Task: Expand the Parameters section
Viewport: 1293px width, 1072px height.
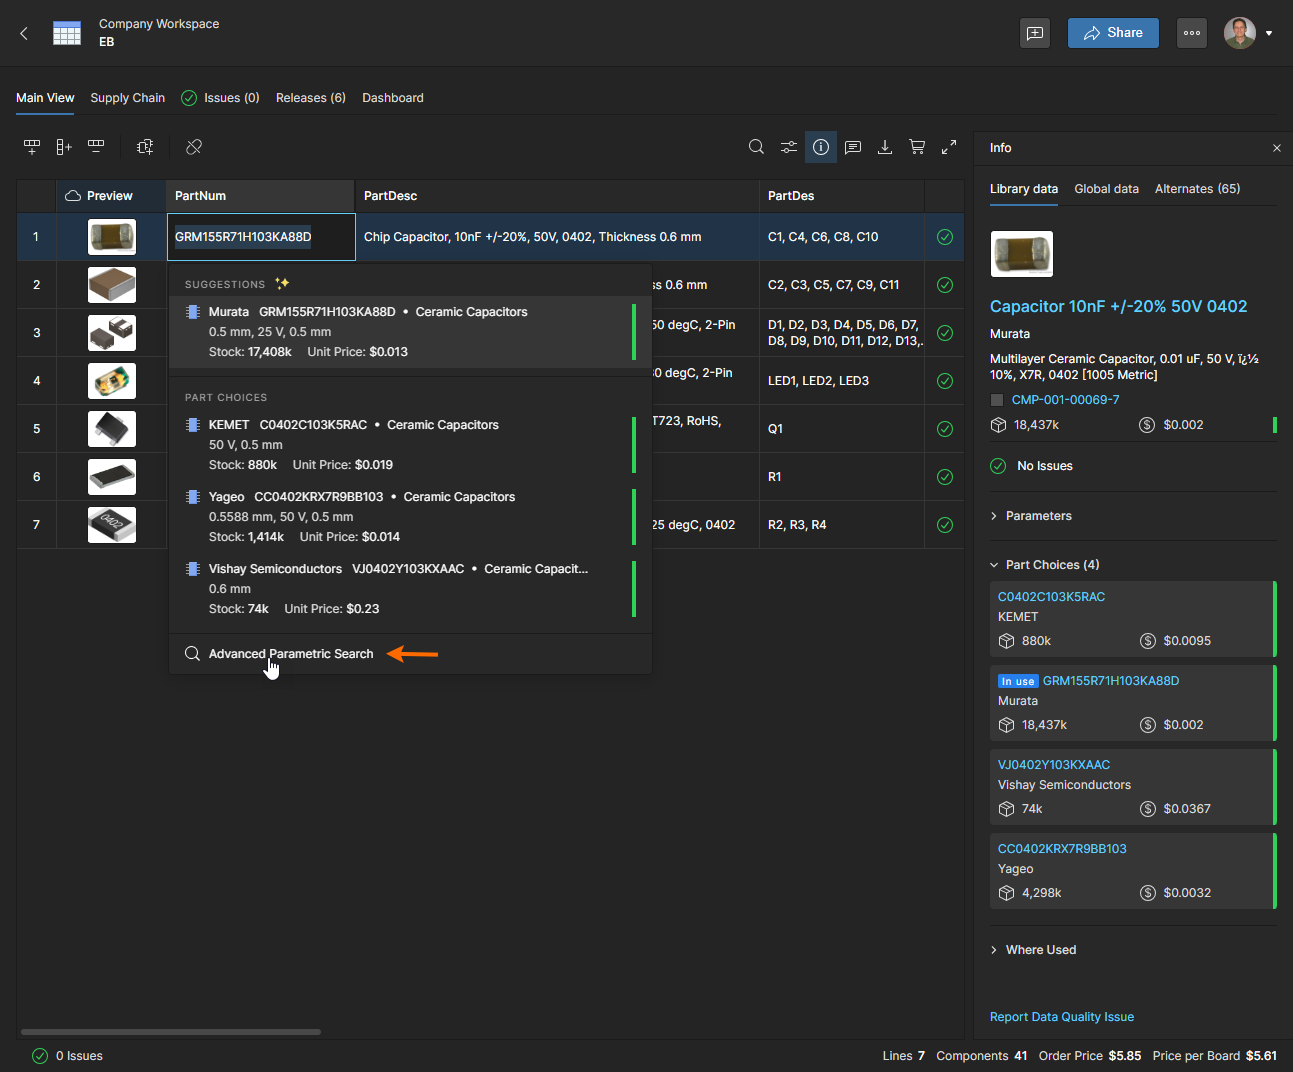Action: (x=1038, y=516)
